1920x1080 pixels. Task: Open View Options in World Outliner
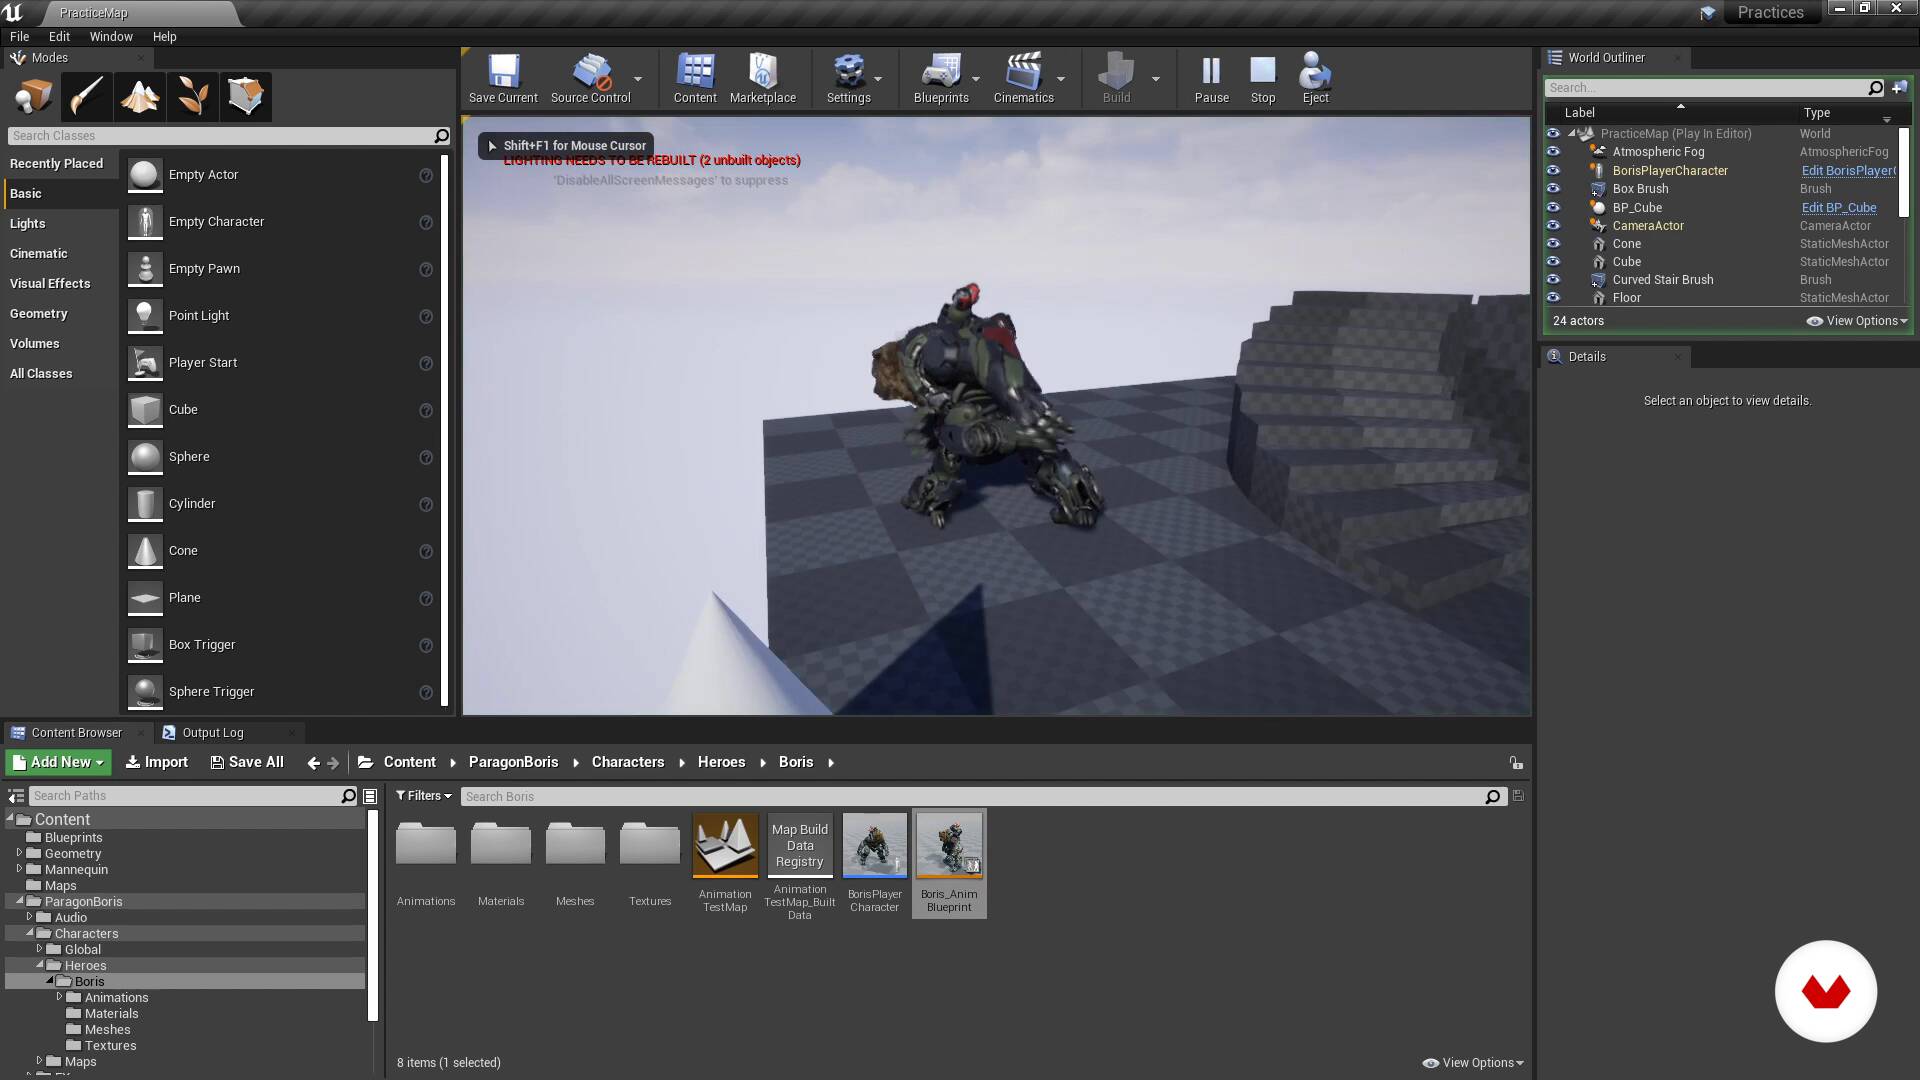(1857, 321)
